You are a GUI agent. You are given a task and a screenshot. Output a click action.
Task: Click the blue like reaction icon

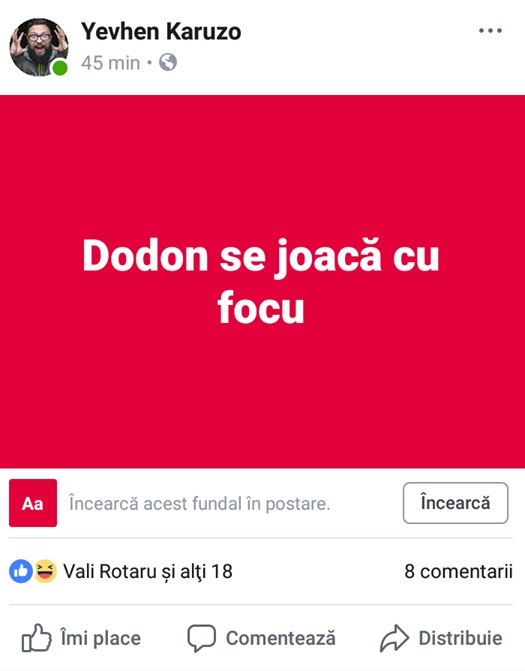21,571
